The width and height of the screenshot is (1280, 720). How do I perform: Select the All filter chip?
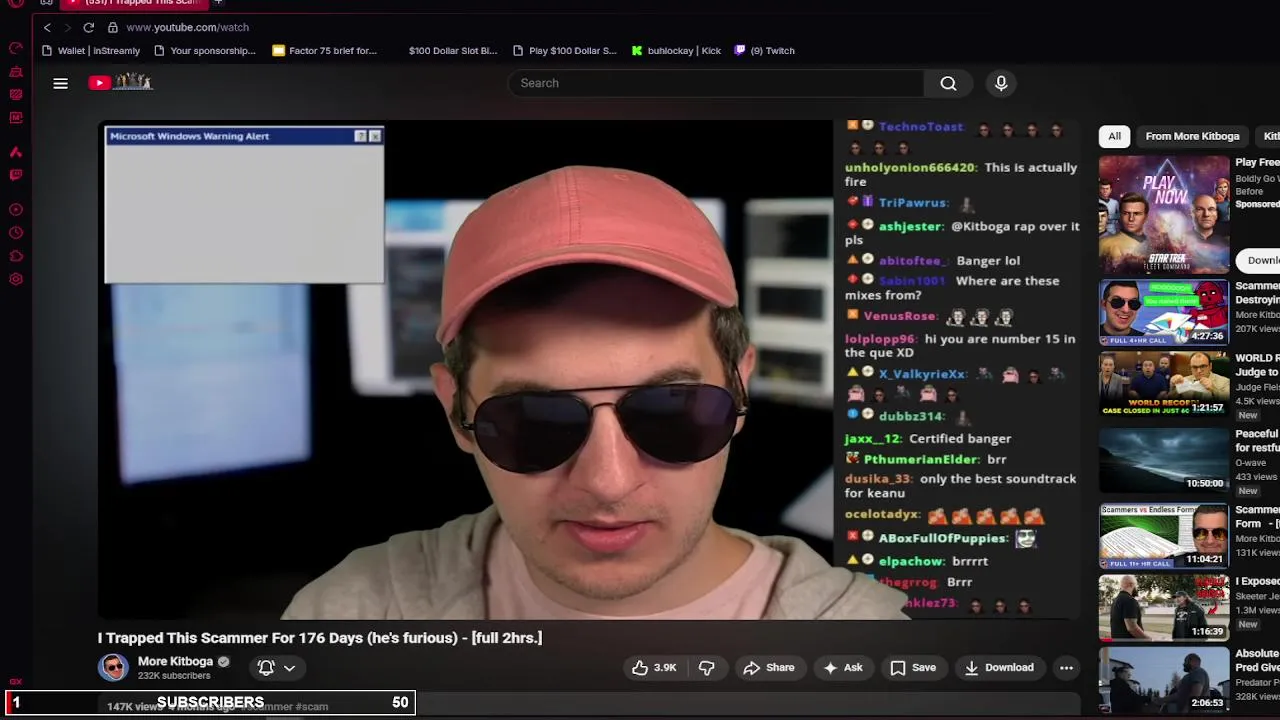coord(1114,136)
